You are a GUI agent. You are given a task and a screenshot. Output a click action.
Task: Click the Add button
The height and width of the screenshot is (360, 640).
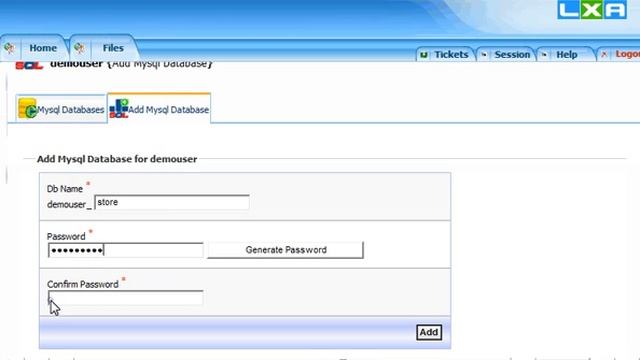(x=429, y=332)
